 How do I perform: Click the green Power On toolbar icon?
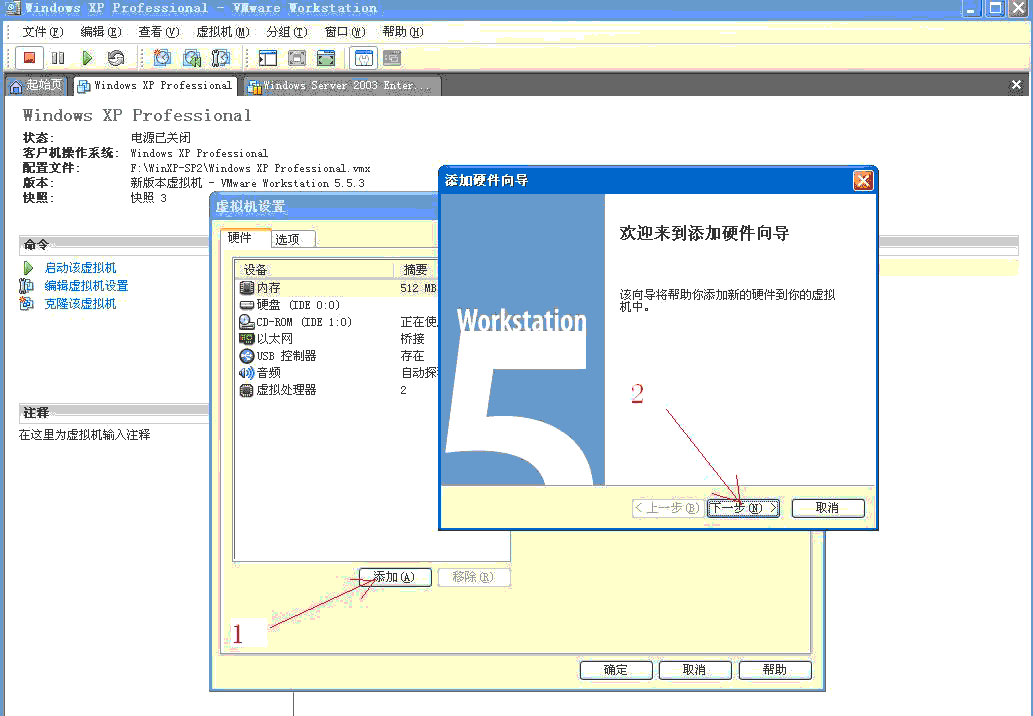[87, 58]
